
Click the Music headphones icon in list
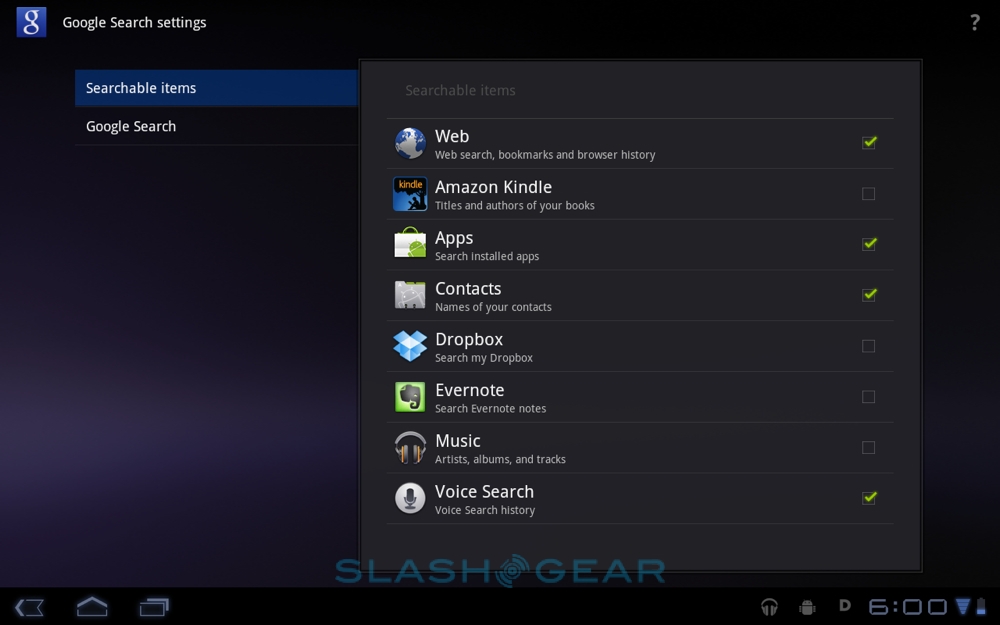click(410, 448)
